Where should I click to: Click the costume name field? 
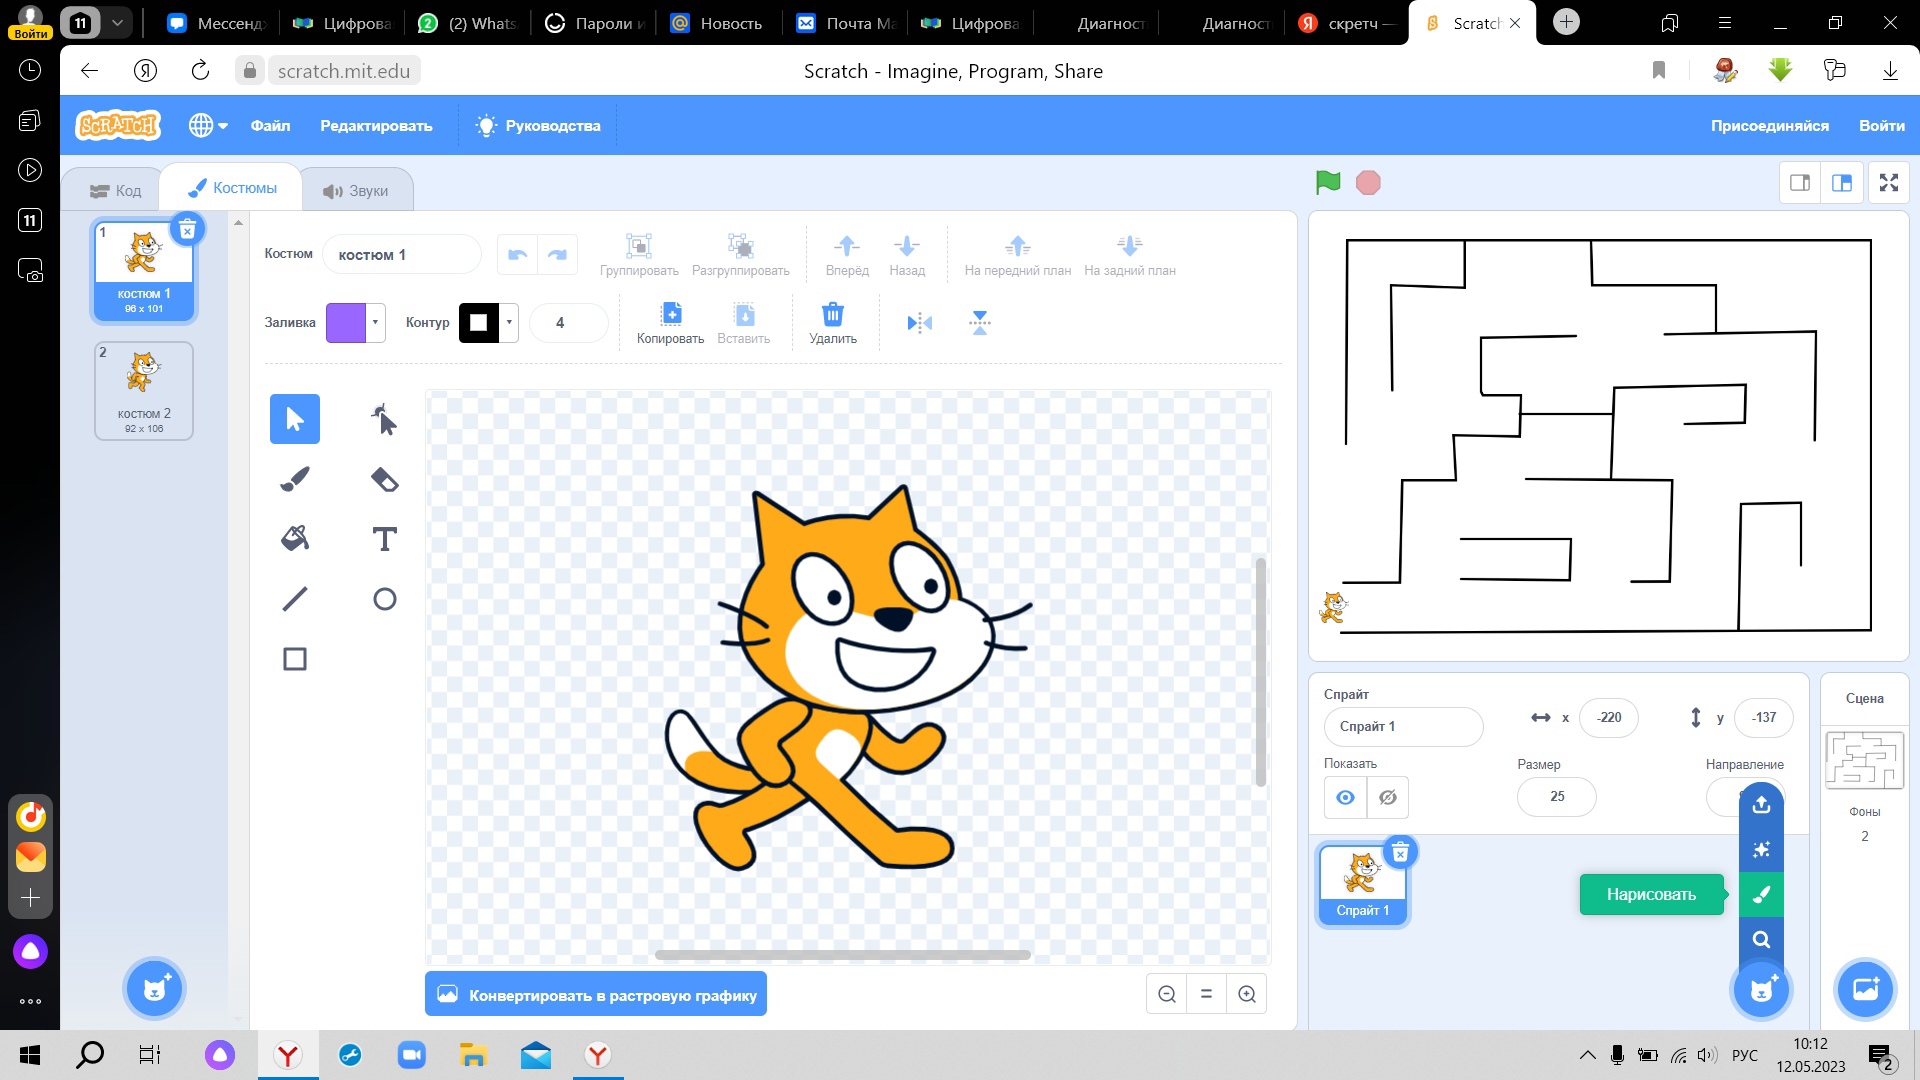(x=402, y=255)
